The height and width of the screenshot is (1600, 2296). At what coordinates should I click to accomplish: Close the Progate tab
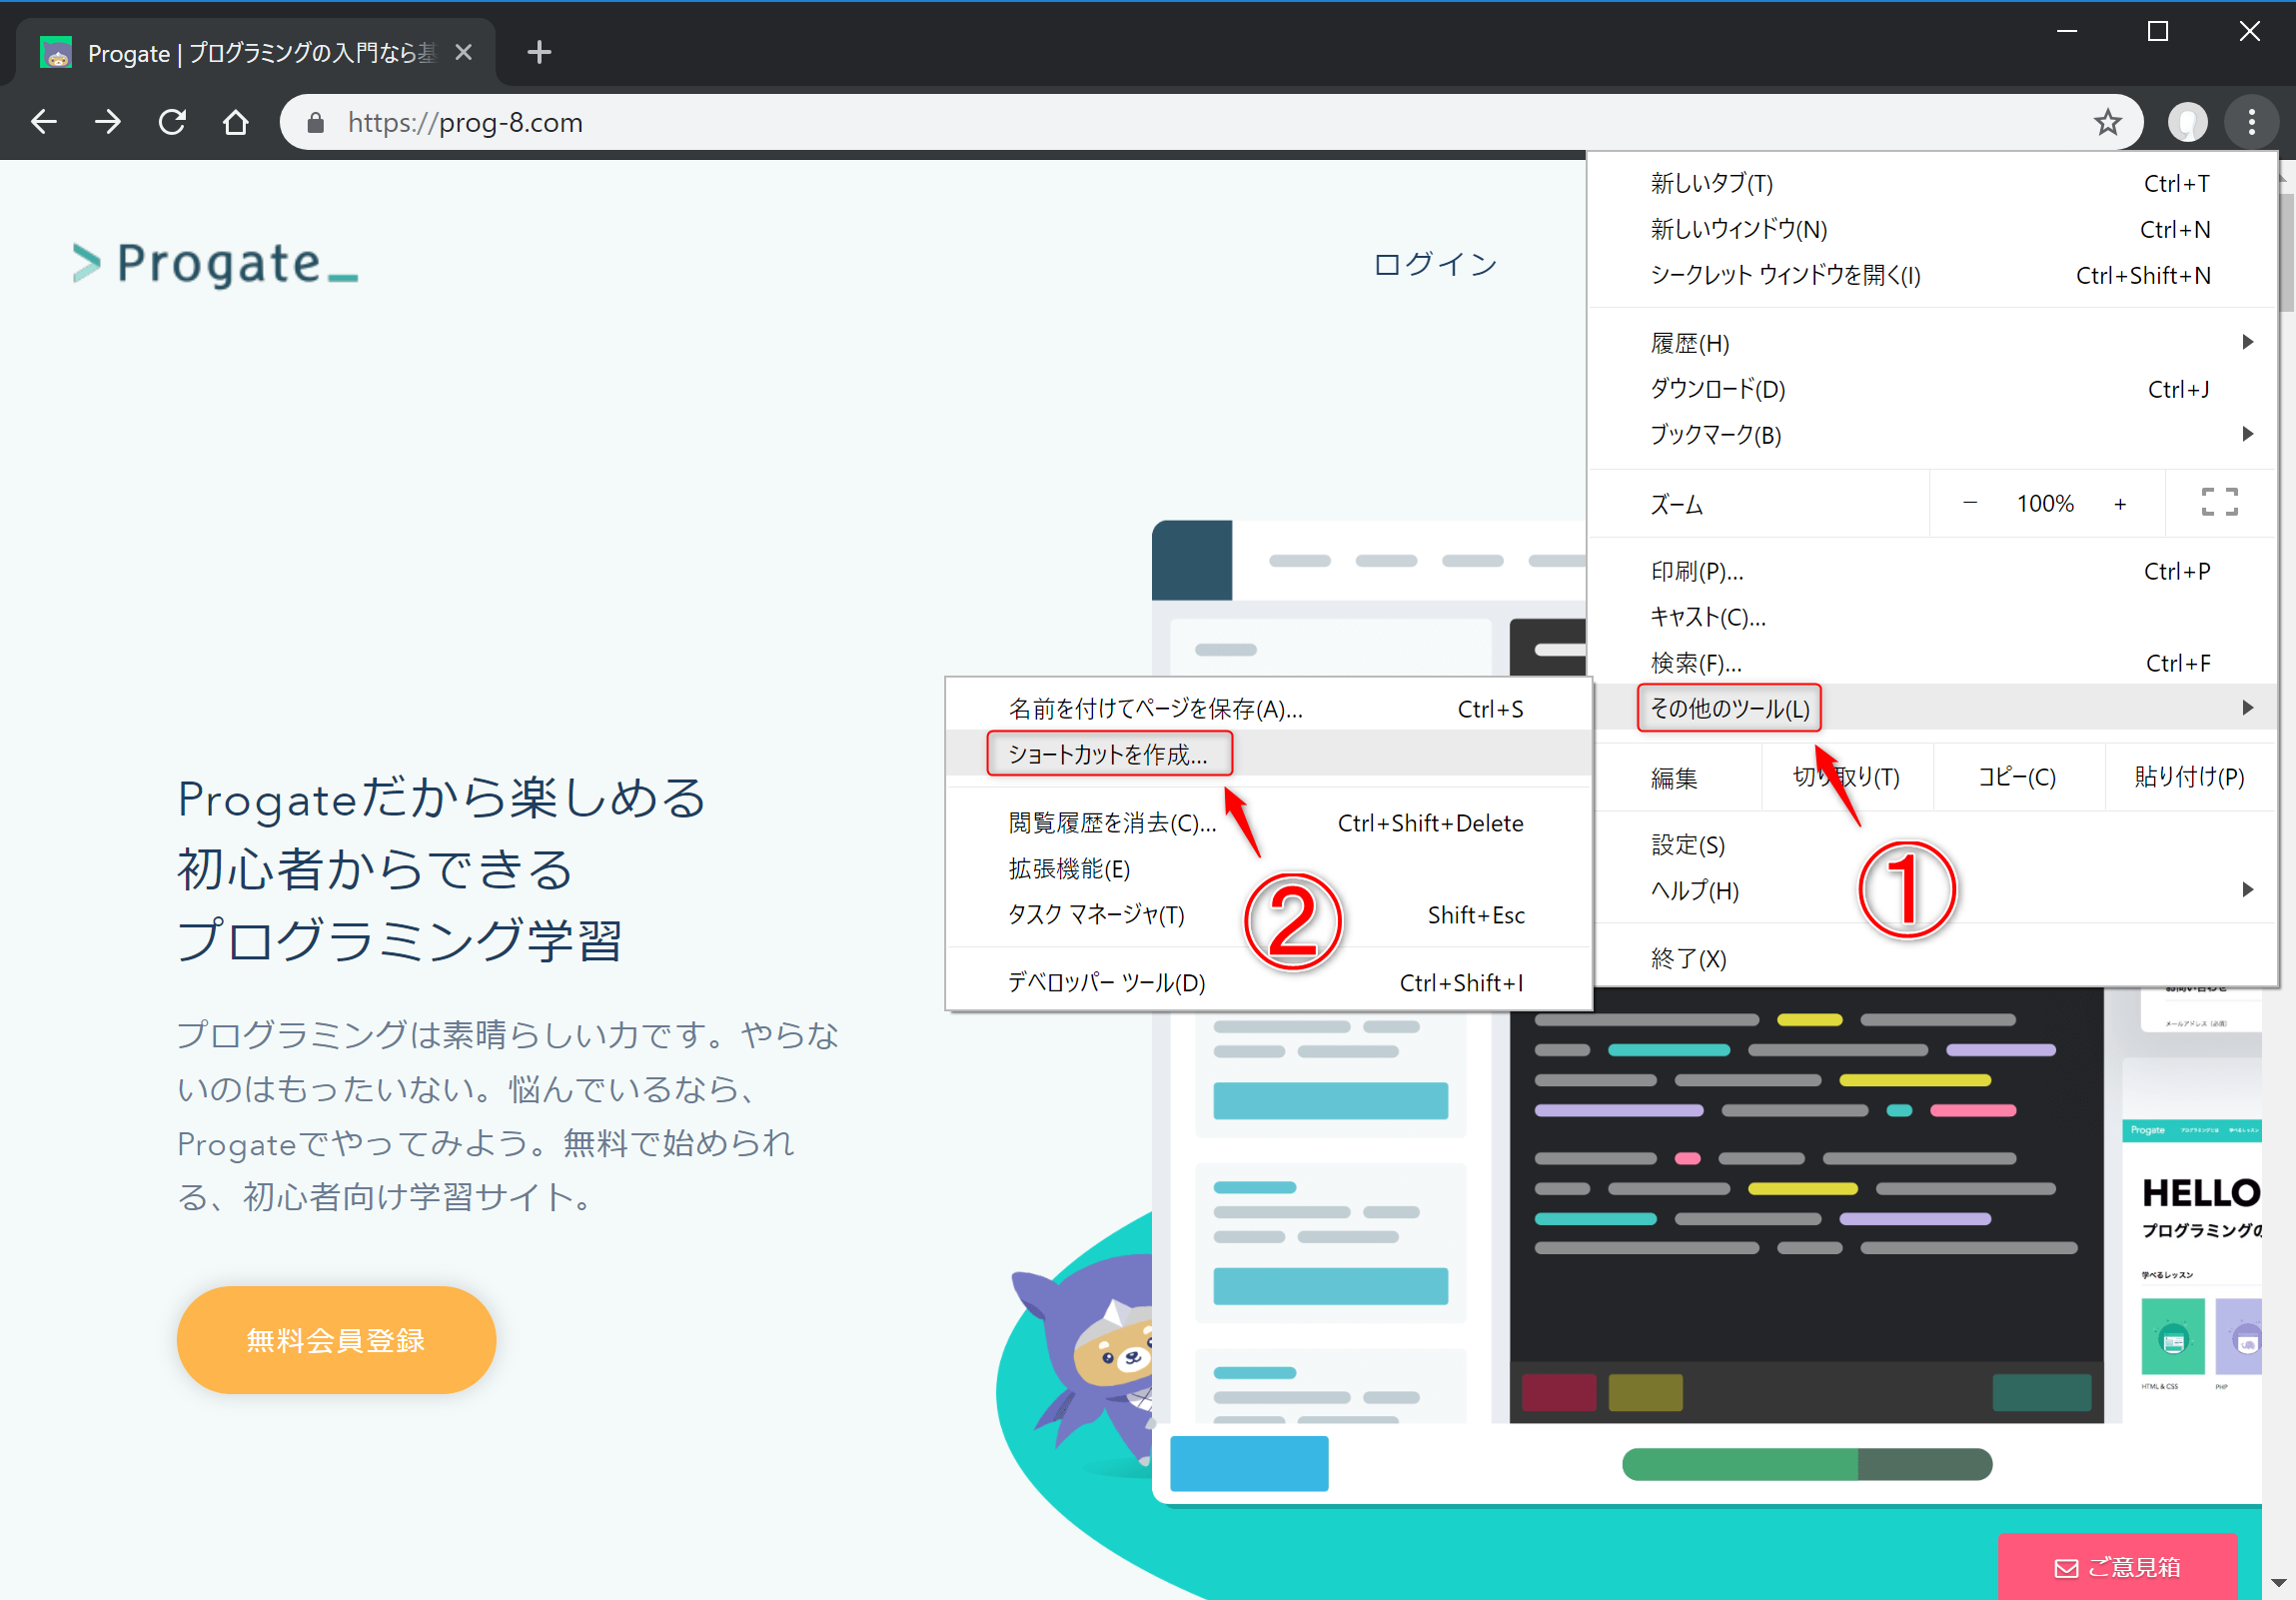click(463, 52)
